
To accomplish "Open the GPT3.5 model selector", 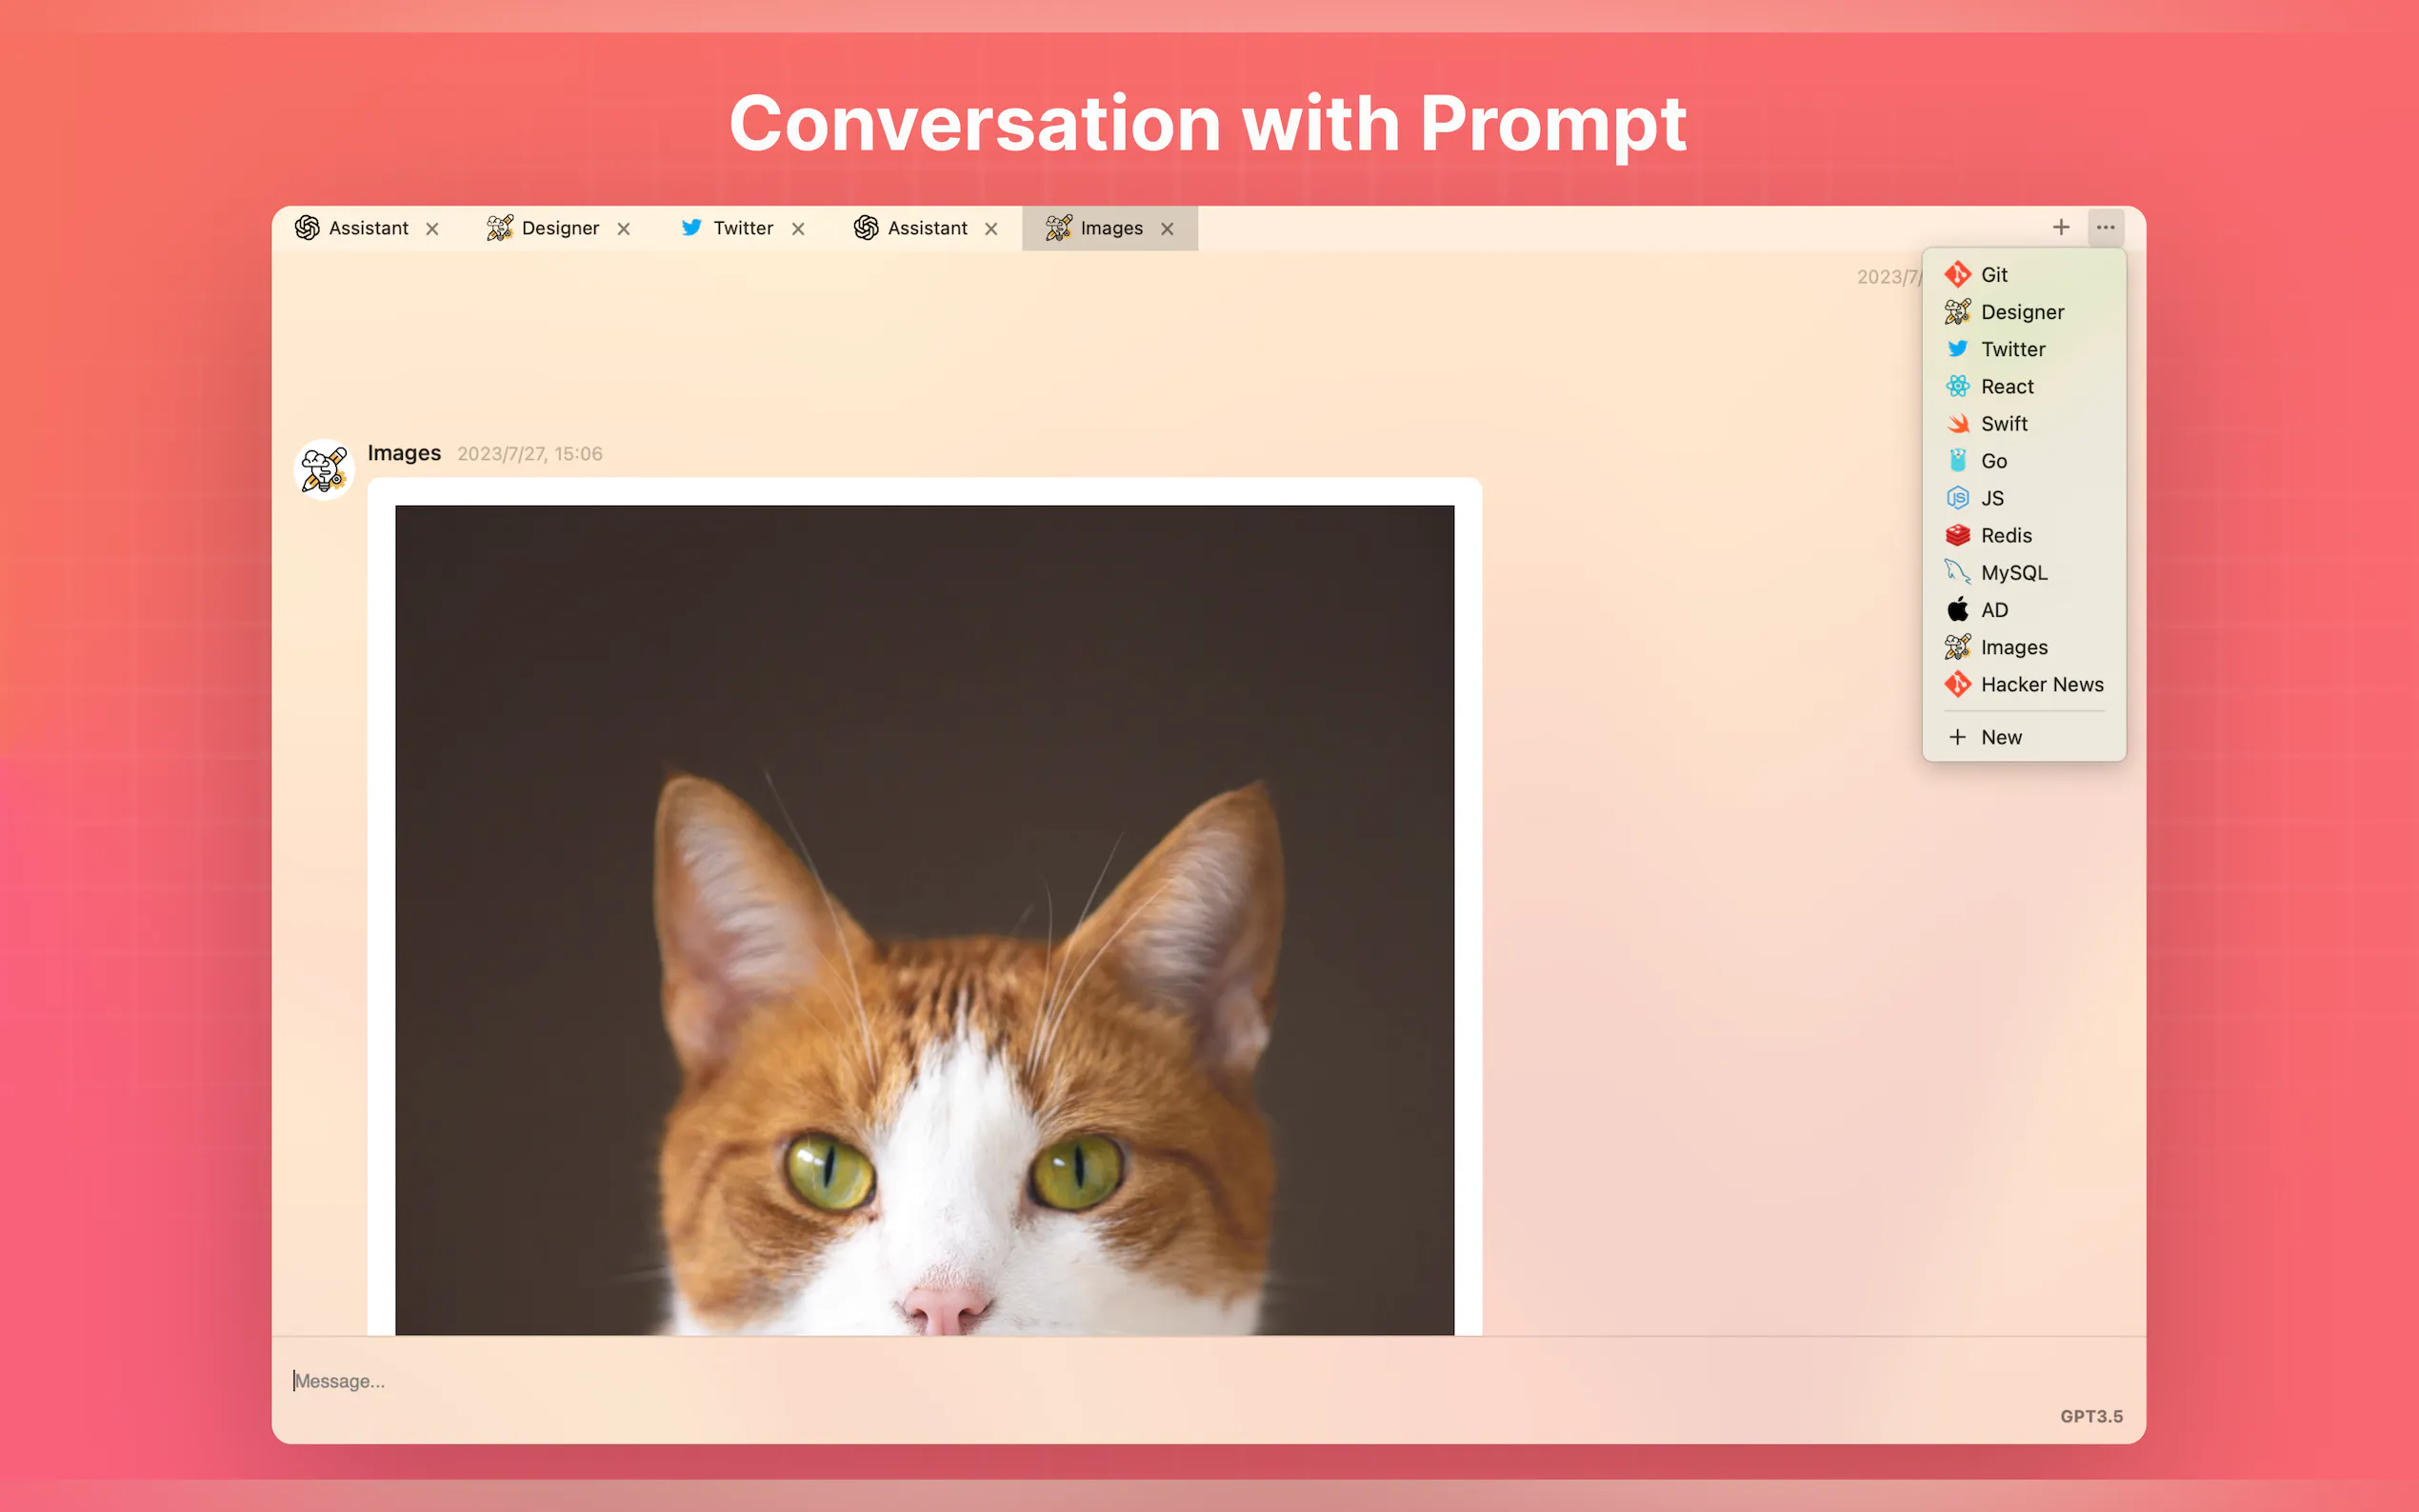I will click(2091, 1417).
